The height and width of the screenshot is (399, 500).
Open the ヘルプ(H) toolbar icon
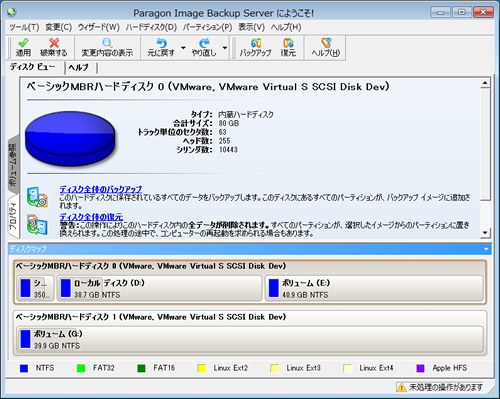pos(326,43)
